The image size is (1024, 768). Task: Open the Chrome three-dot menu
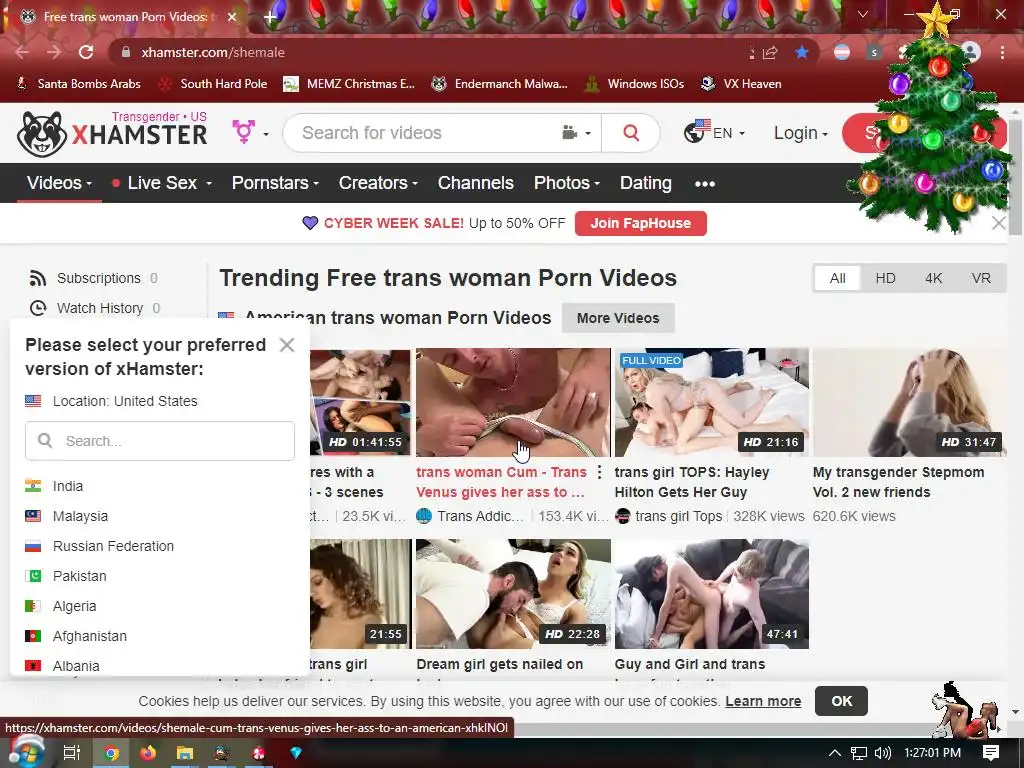[1002, 52]
